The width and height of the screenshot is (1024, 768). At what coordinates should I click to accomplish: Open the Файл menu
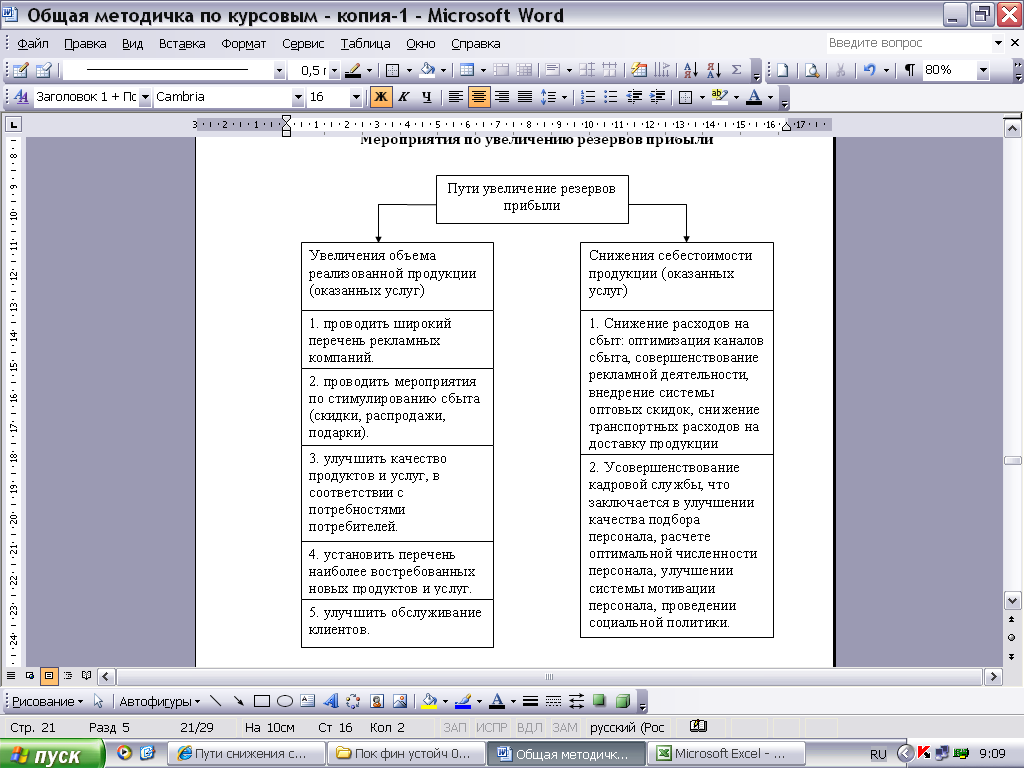pos(33,44)
